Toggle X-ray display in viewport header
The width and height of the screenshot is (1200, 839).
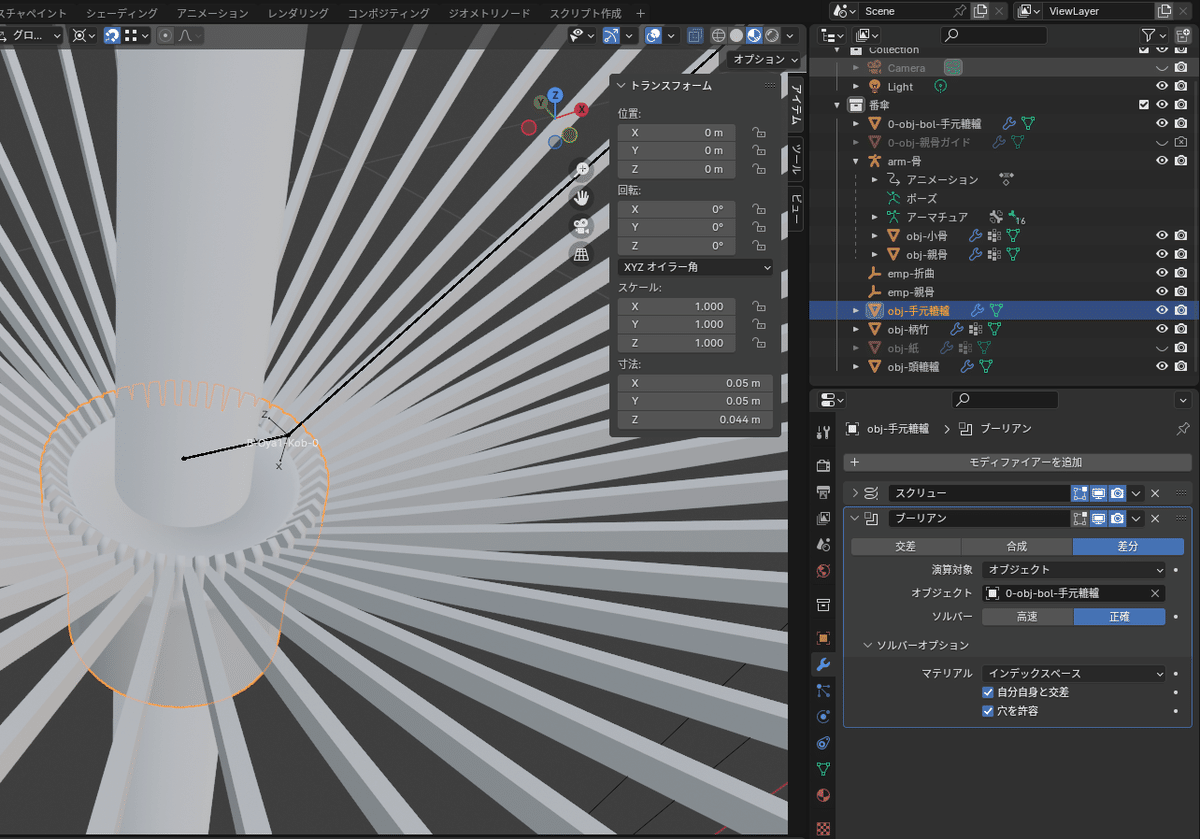694,35
